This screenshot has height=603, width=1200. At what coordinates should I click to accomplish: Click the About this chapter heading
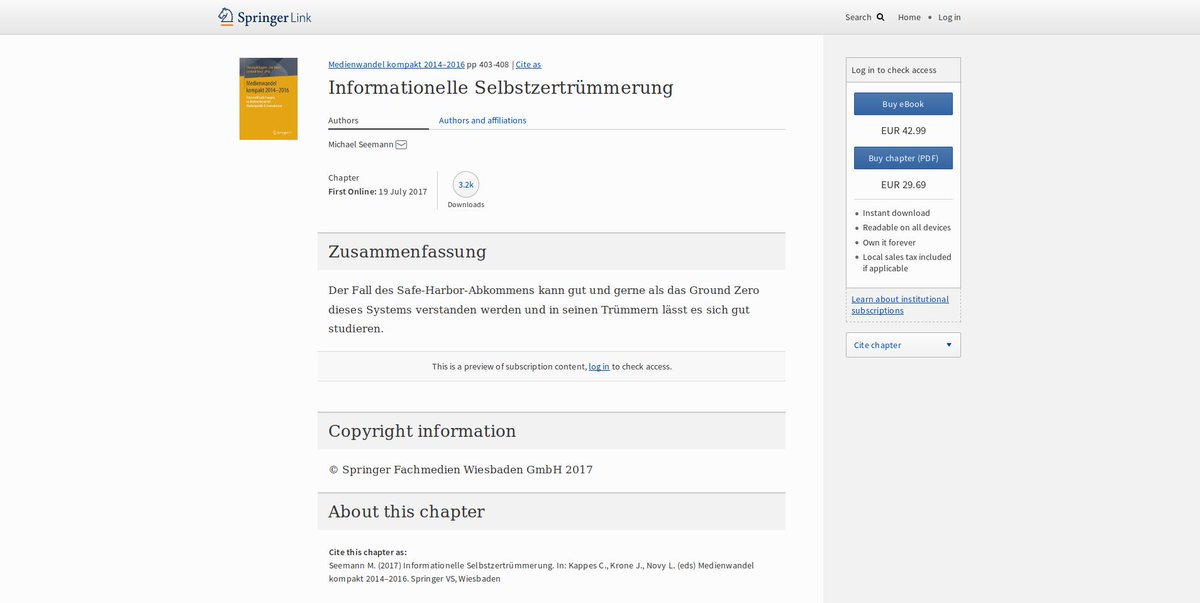click(406, 512)
